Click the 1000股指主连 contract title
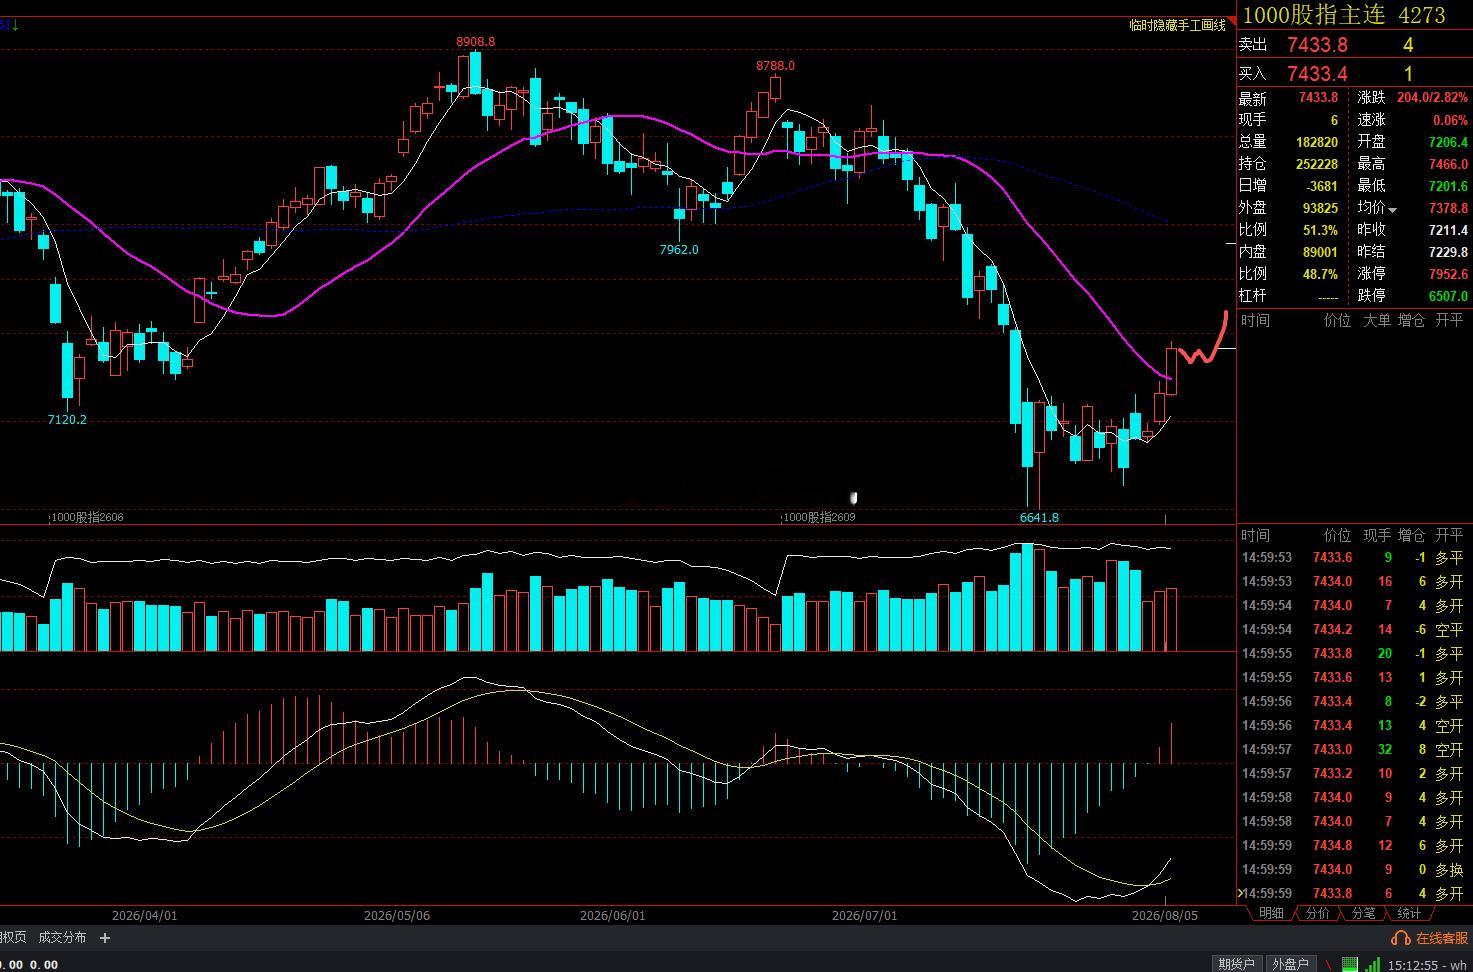 pyautogui.click(x=1313, y=15)
